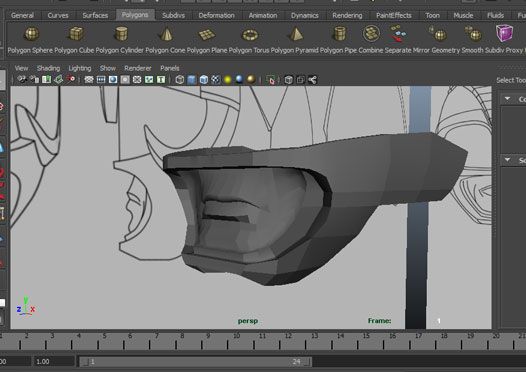Open the viewport Renderer menu
Screen dimensions: 526x372
coord(138,68)
